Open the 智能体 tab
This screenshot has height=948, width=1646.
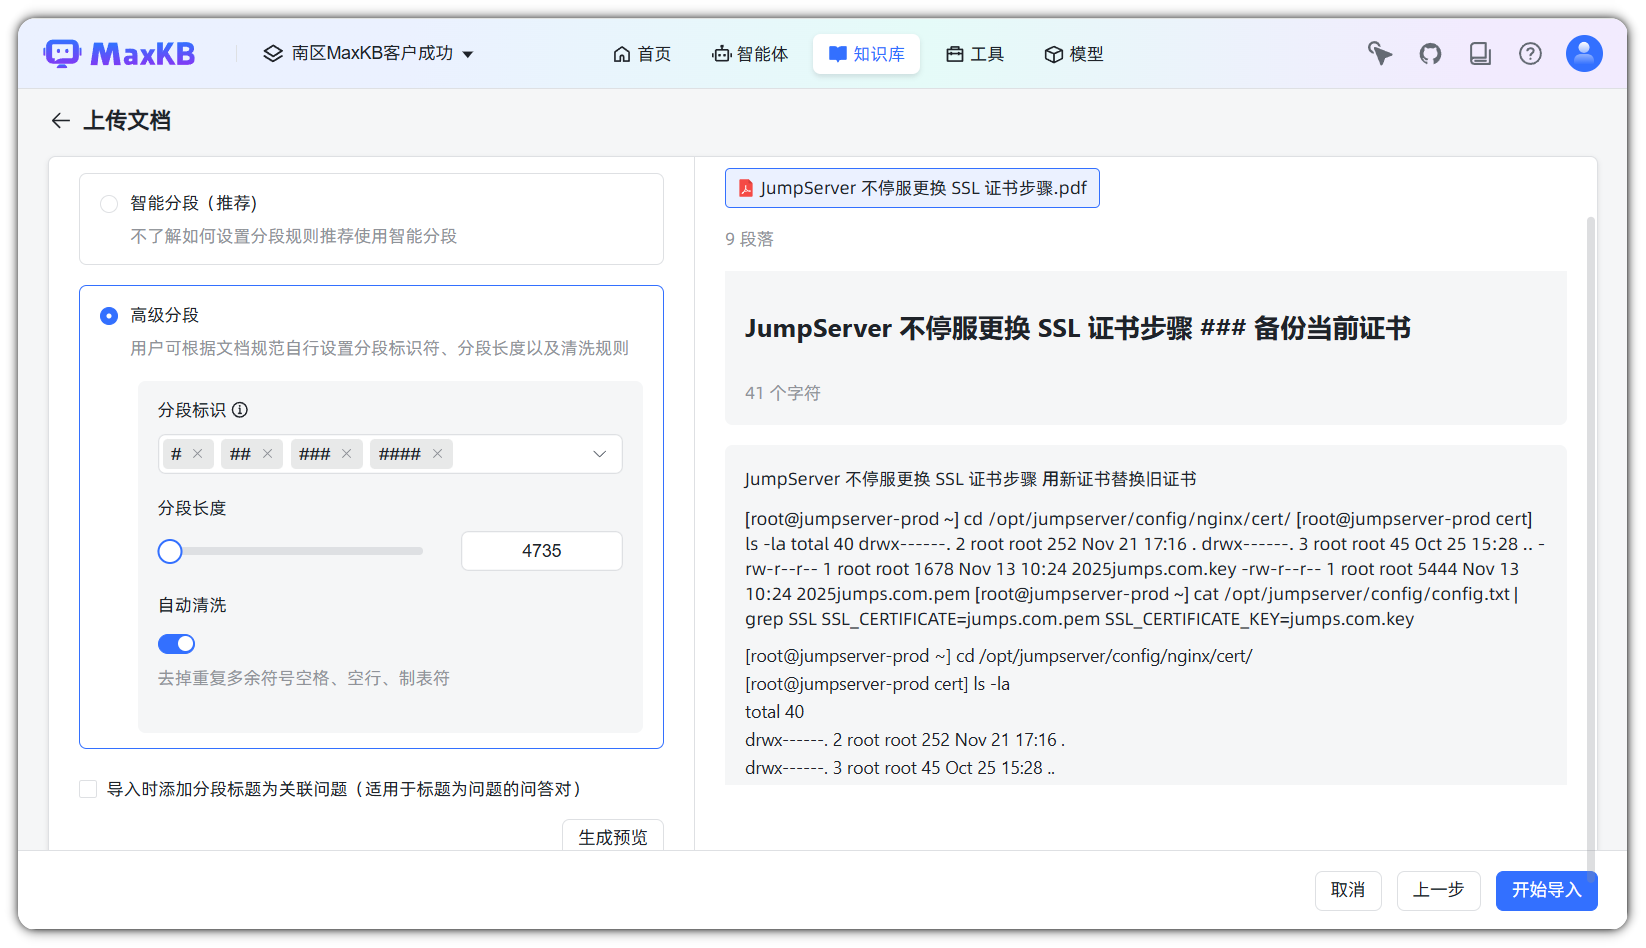coord(750,54)
